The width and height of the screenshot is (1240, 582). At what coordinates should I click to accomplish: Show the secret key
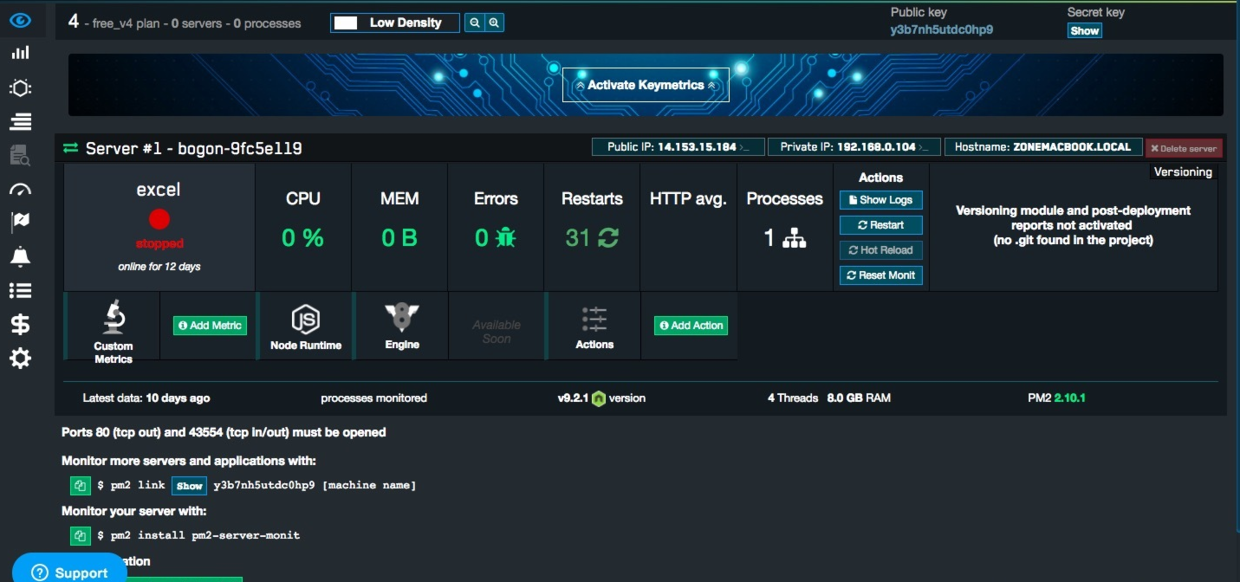[1085, 31]
